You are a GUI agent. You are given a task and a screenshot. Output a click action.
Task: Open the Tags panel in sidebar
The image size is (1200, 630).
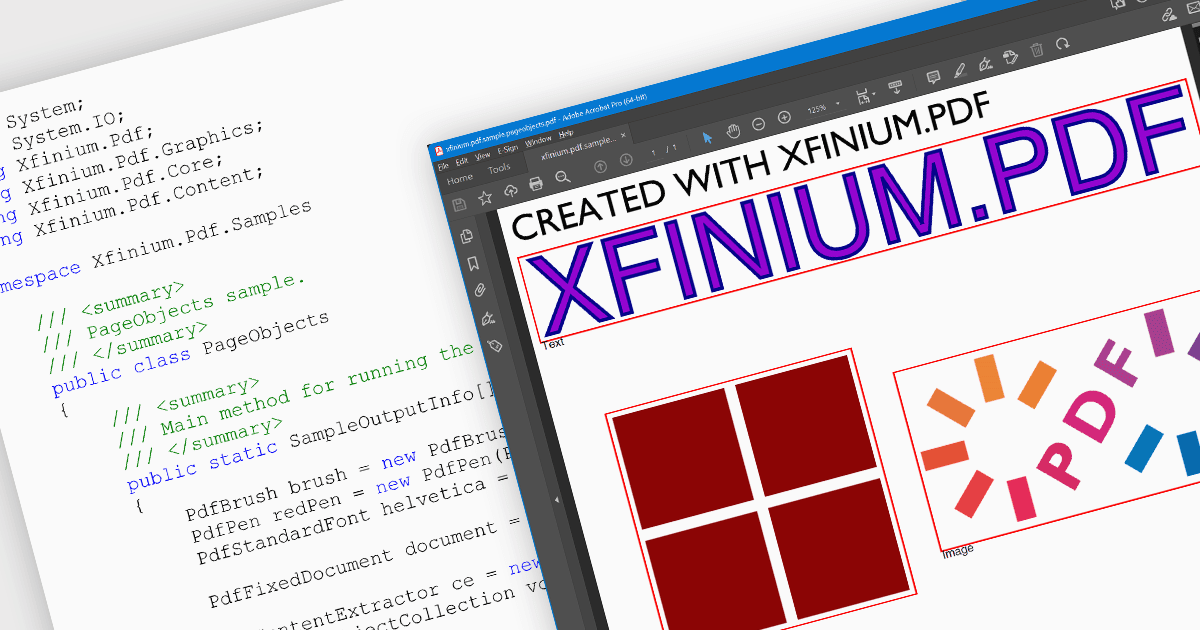pos(494,346)
